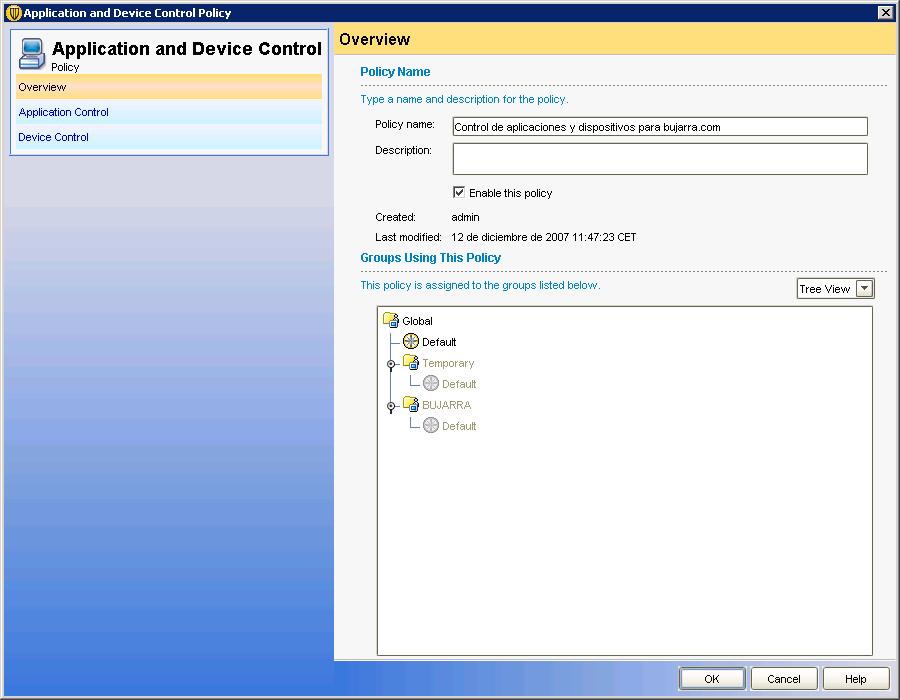This screenshot has height=700, width=900.
Task: Switch to the Application Control section
Action: point(64,112)
